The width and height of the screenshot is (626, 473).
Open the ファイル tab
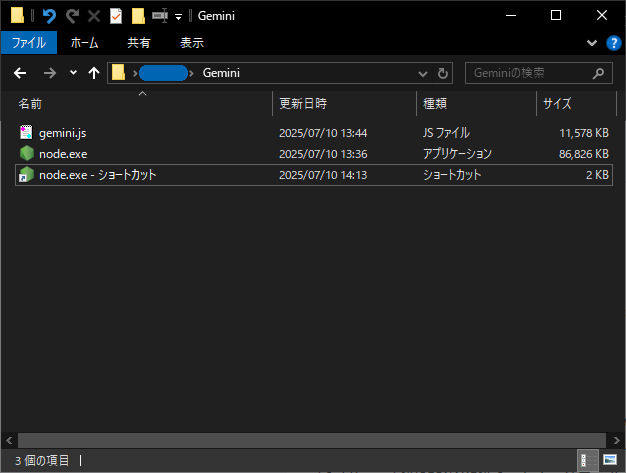tap(29, 42)
